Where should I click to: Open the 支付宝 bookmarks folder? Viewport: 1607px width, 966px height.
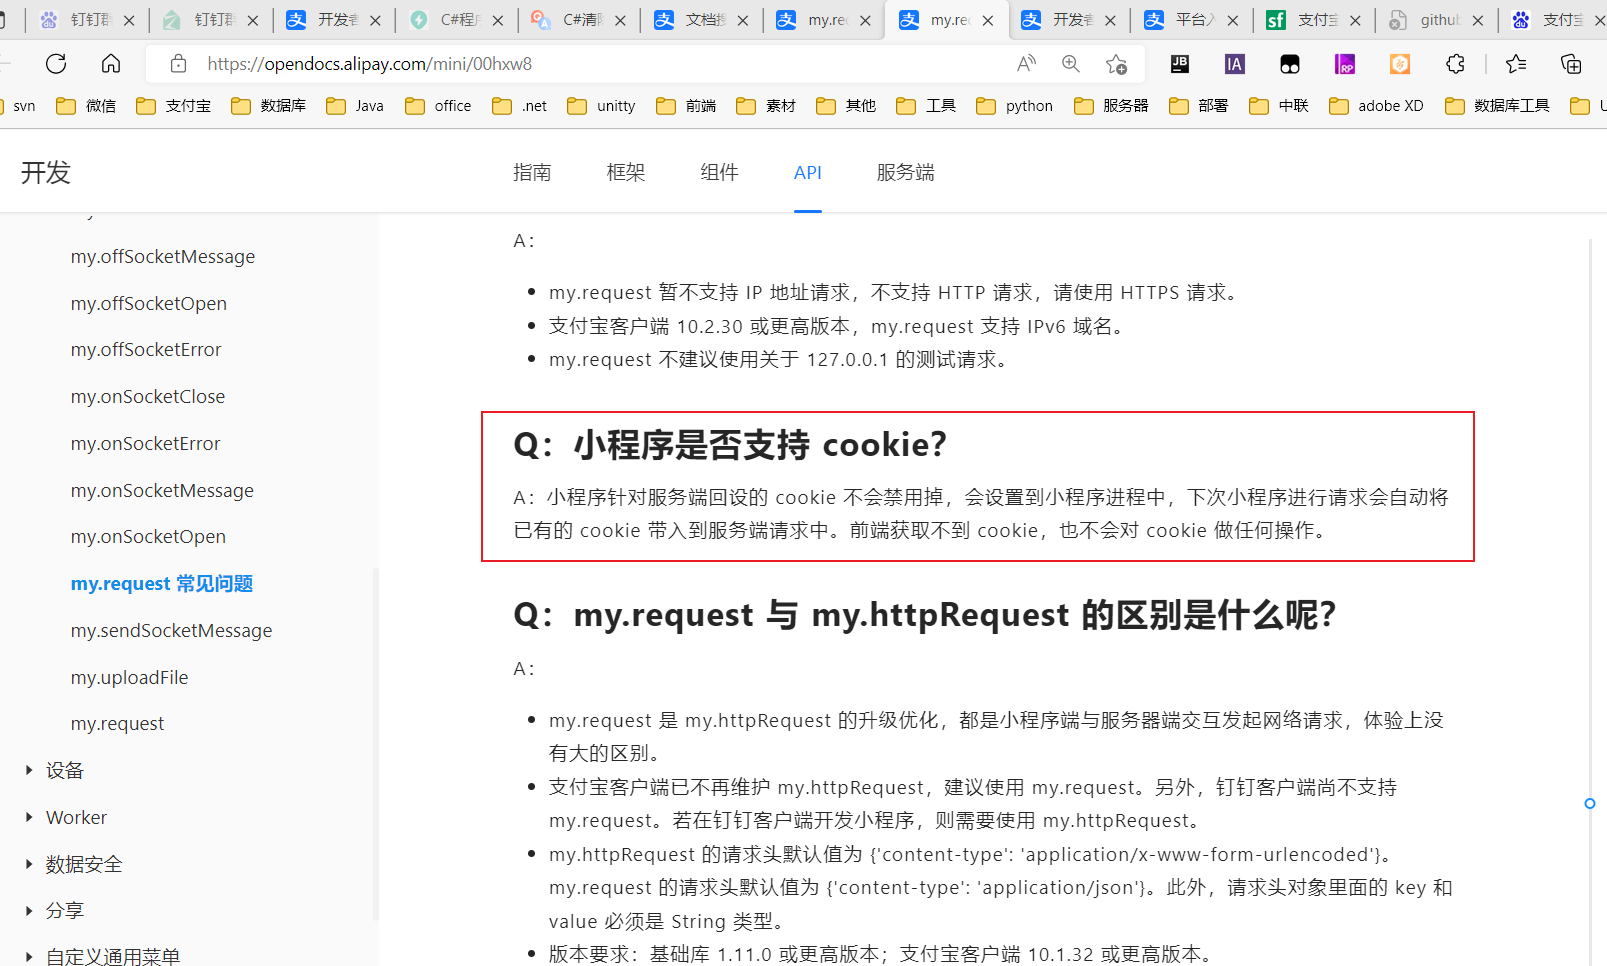173,106
